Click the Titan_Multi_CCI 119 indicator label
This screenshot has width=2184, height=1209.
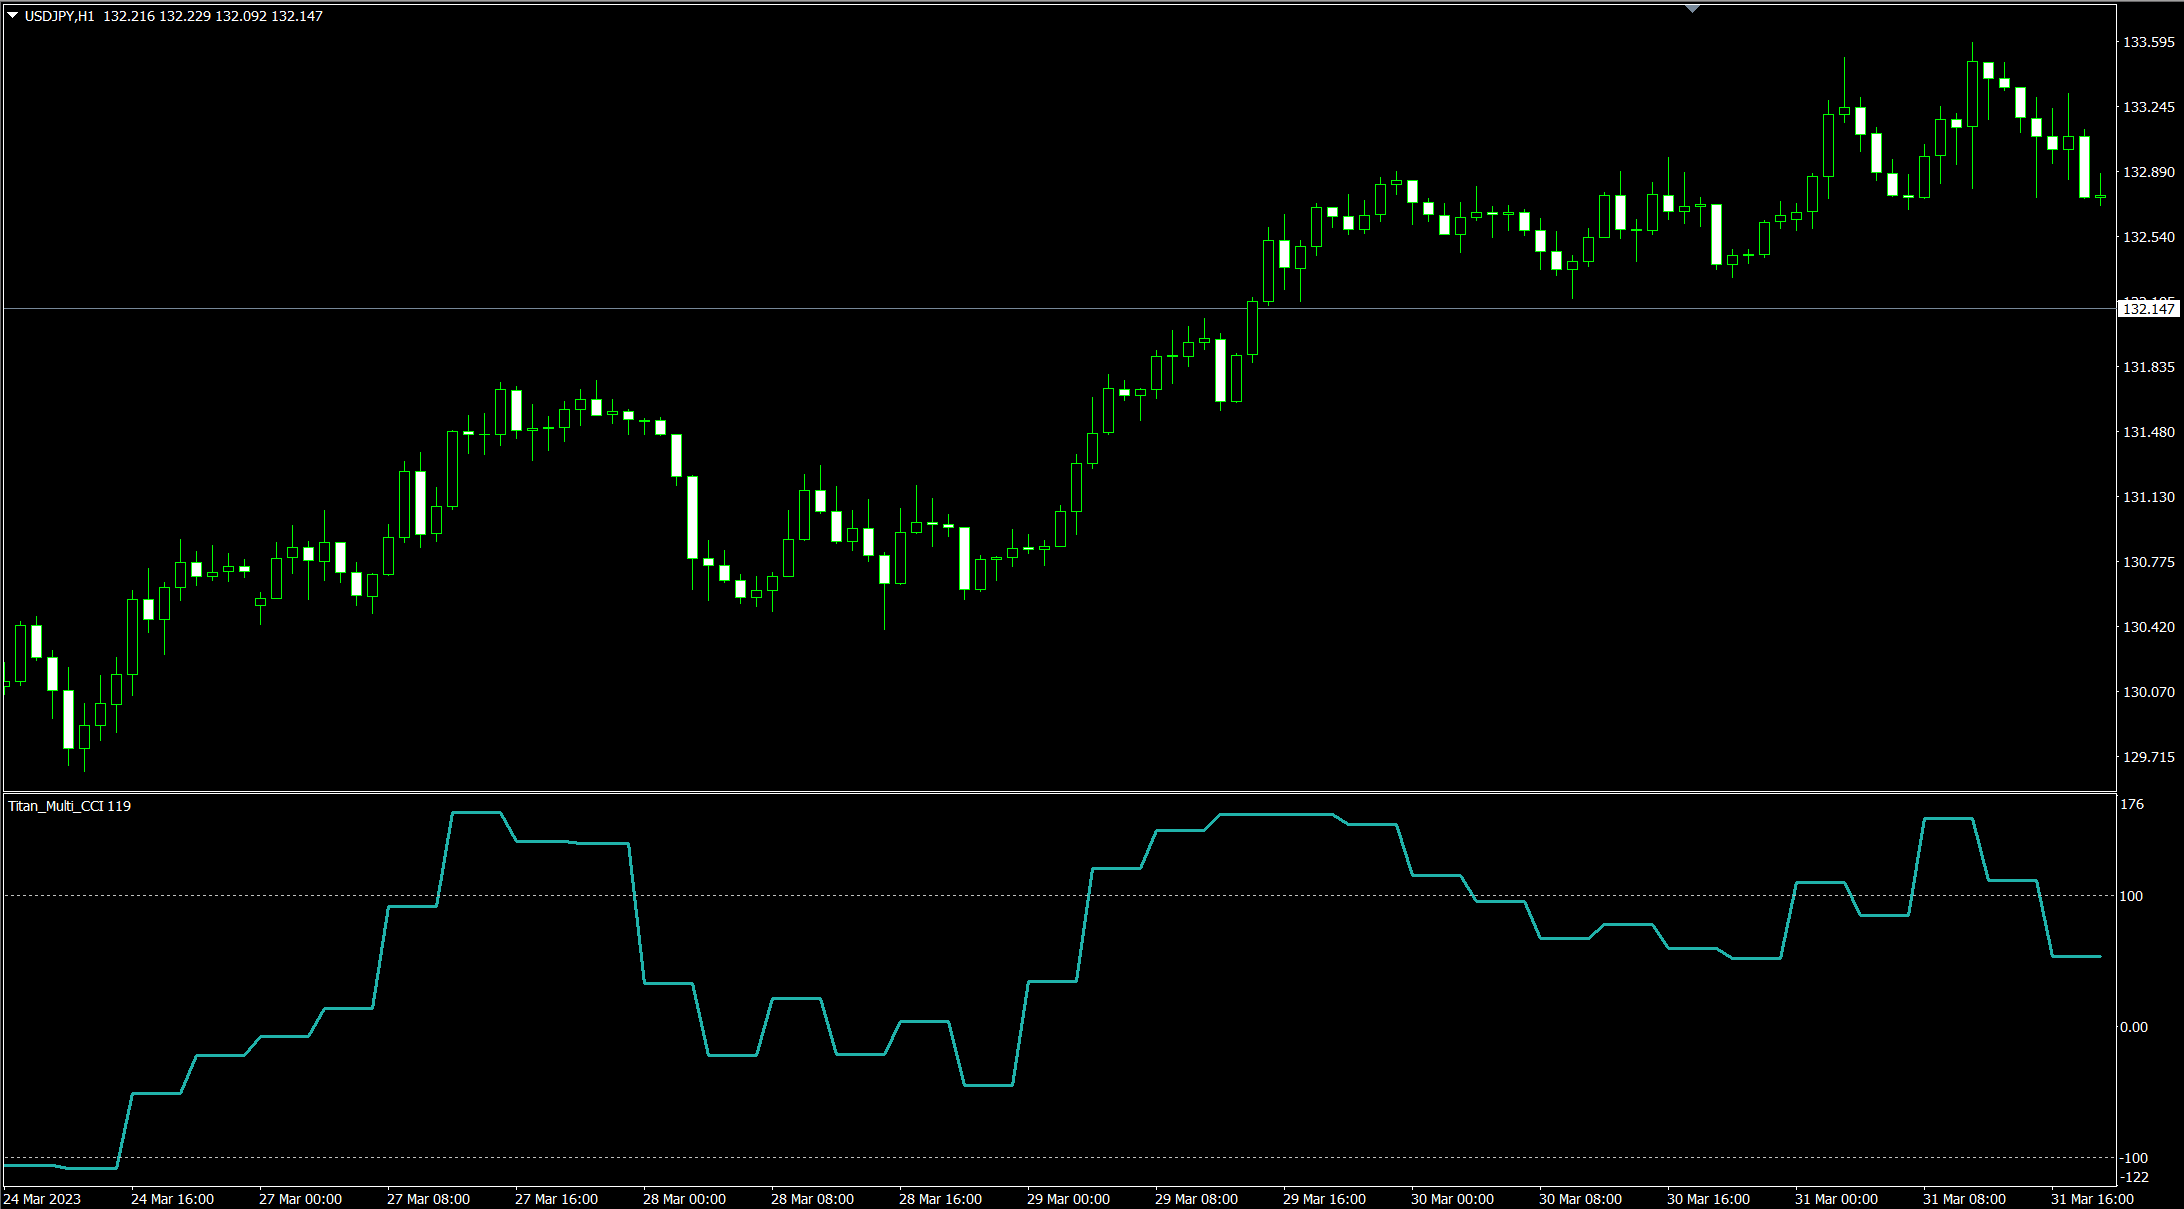click(68, 805)
